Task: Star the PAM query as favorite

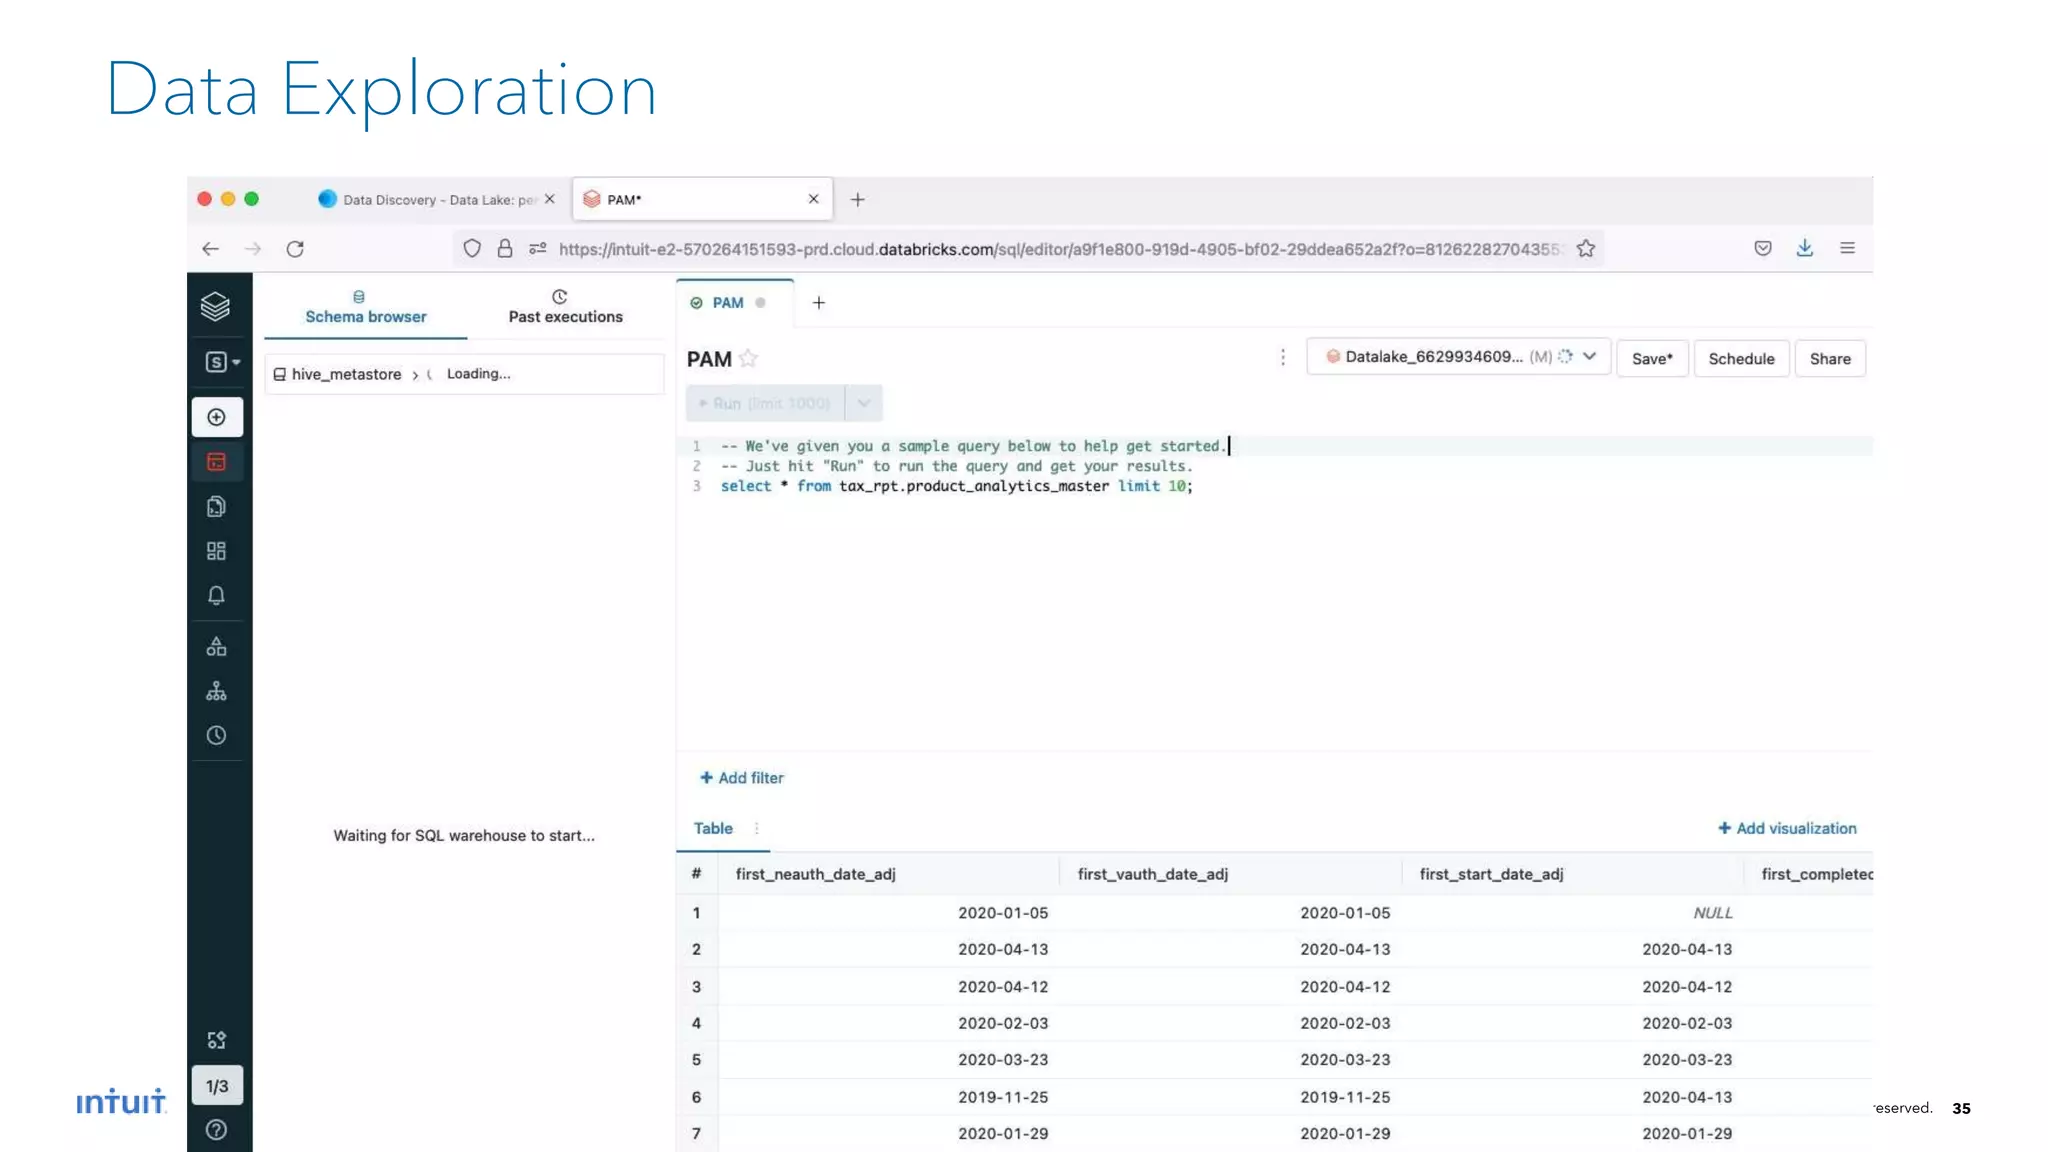Action: [748, 359]
